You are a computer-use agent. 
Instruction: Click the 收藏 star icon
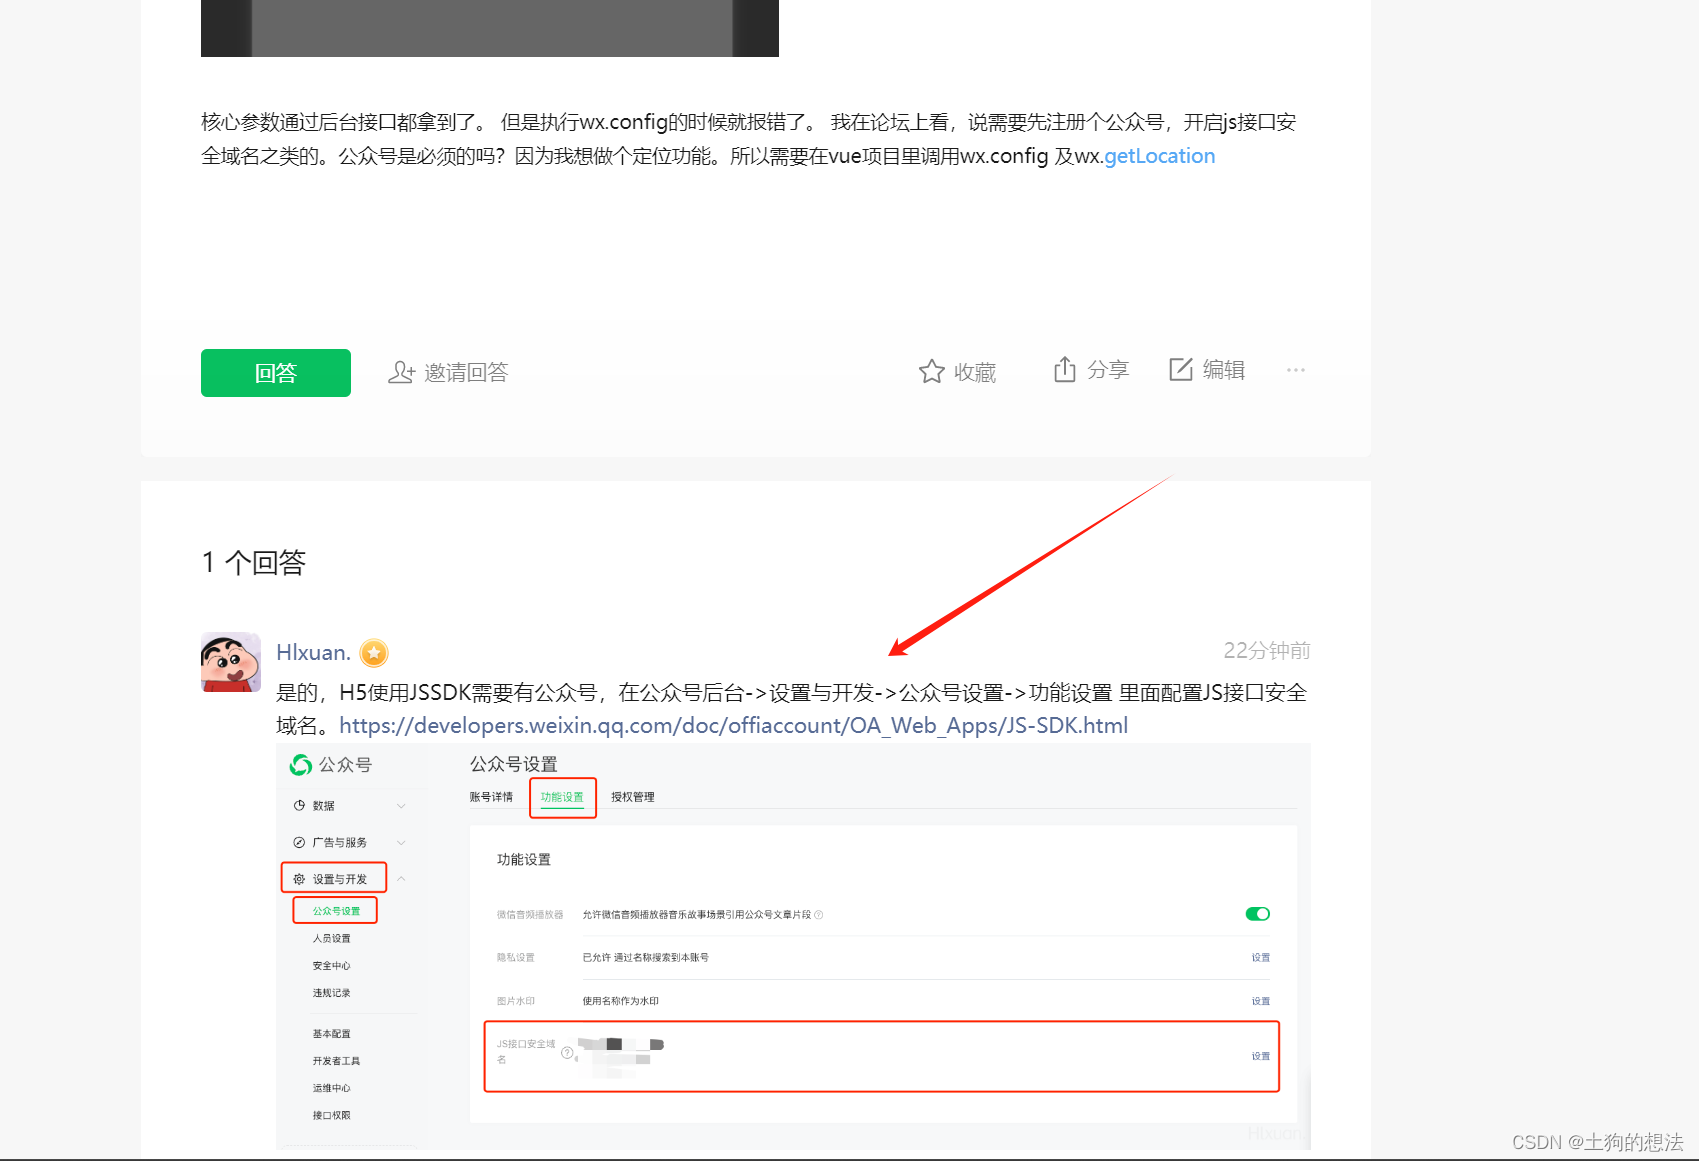[931, 372]
